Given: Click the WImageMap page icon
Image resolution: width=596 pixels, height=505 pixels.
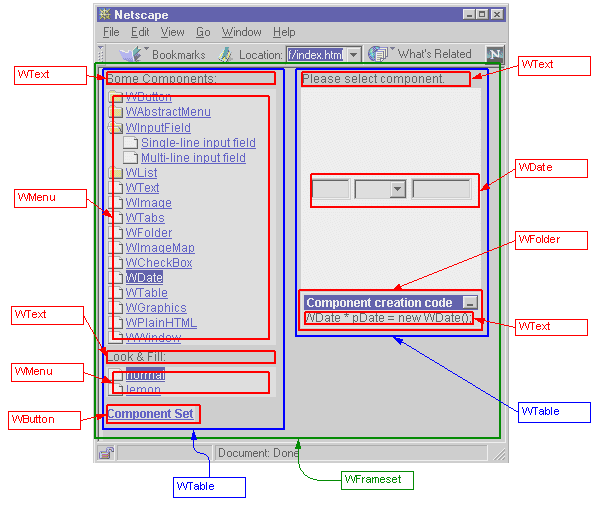Looking at the screenshot, I should coord(116,248).
